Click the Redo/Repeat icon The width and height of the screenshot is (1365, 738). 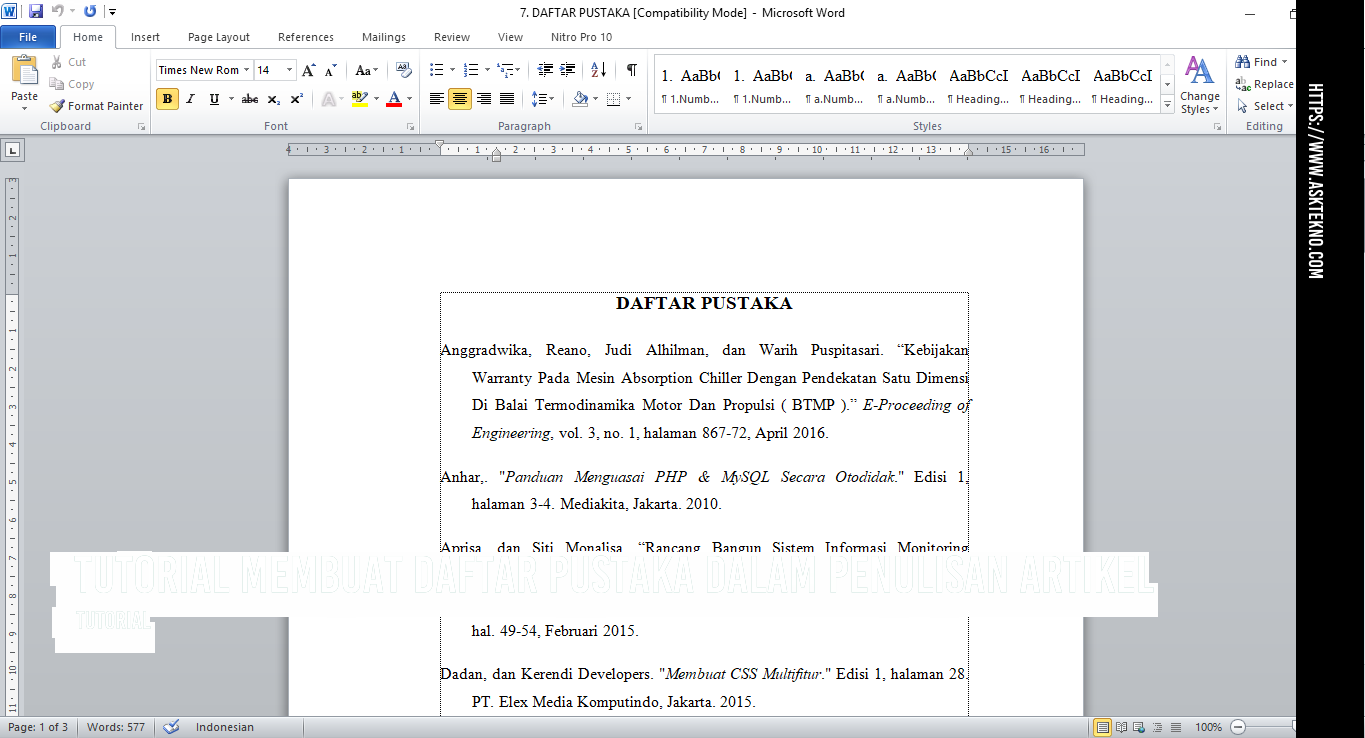(90, 12)
